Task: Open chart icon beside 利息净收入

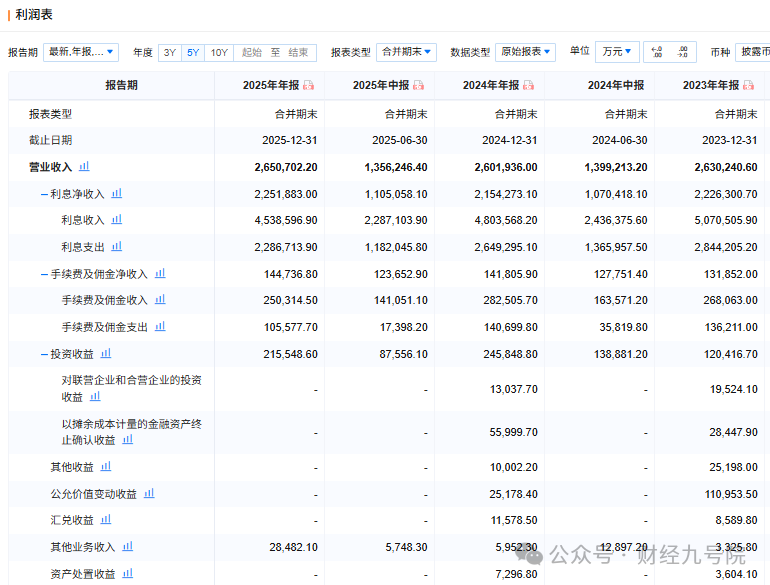Action: 116,194
